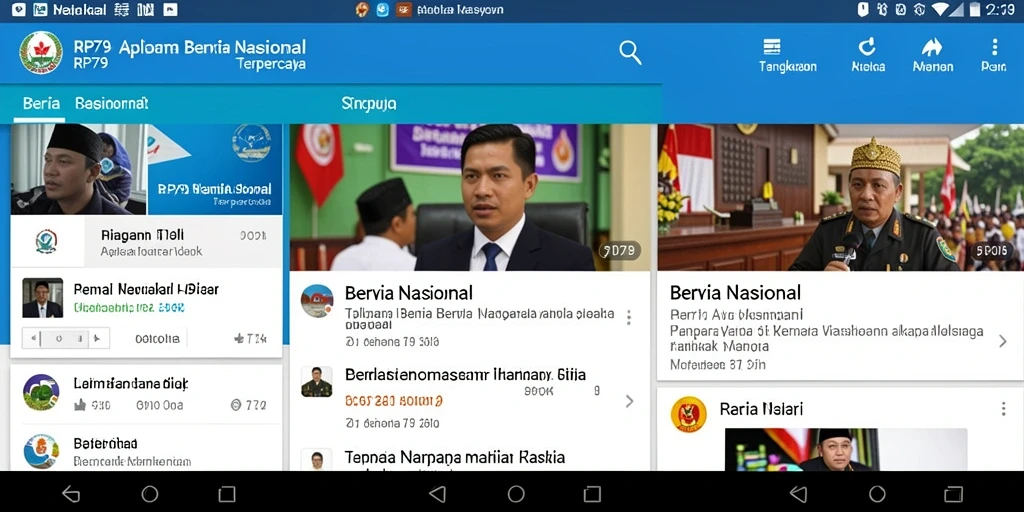This screenshot has height=512, width=1024.
Task: Open the Riagann Tloli channel logo
Action: click(46, 242)
